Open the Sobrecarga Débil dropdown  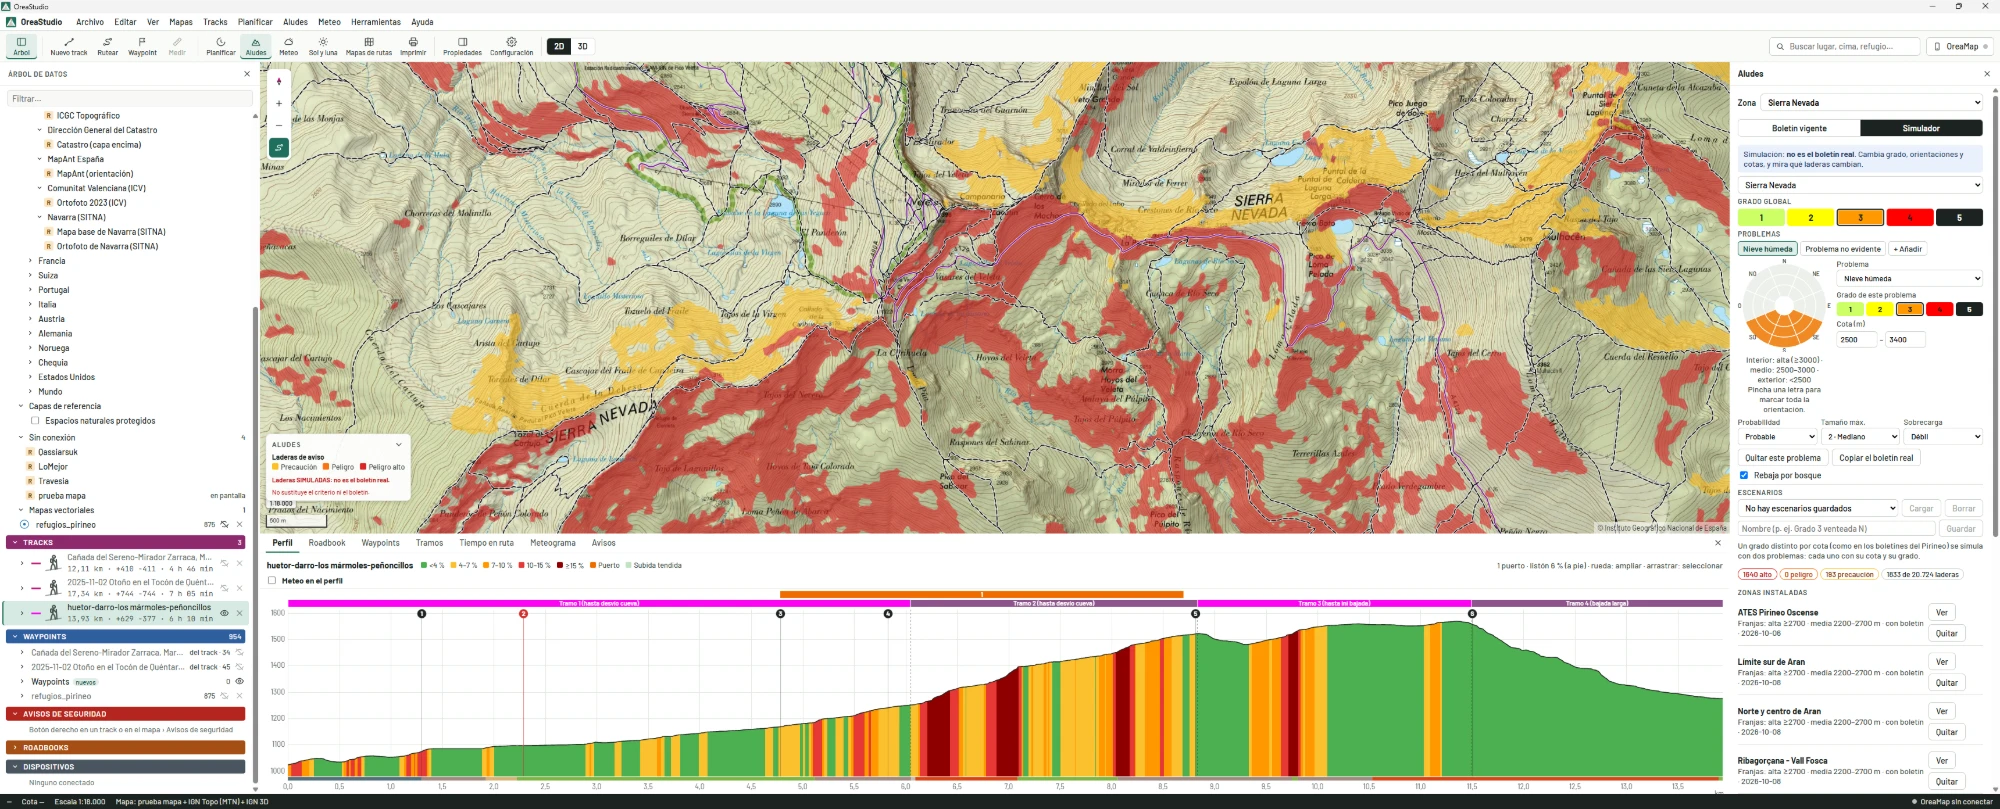(1943, 437)
